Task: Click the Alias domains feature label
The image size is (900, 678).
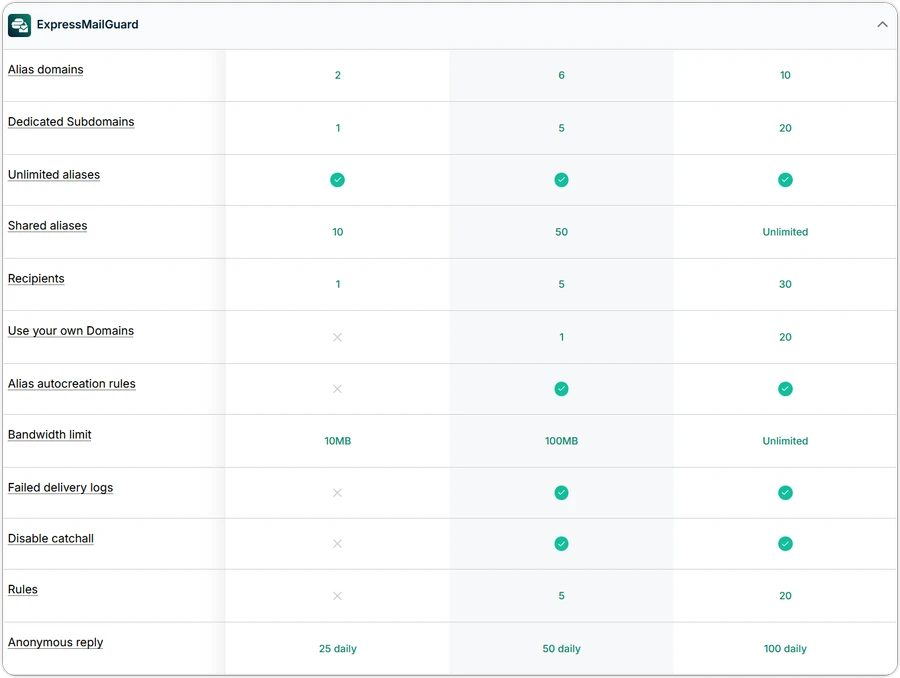Action: 46,70
